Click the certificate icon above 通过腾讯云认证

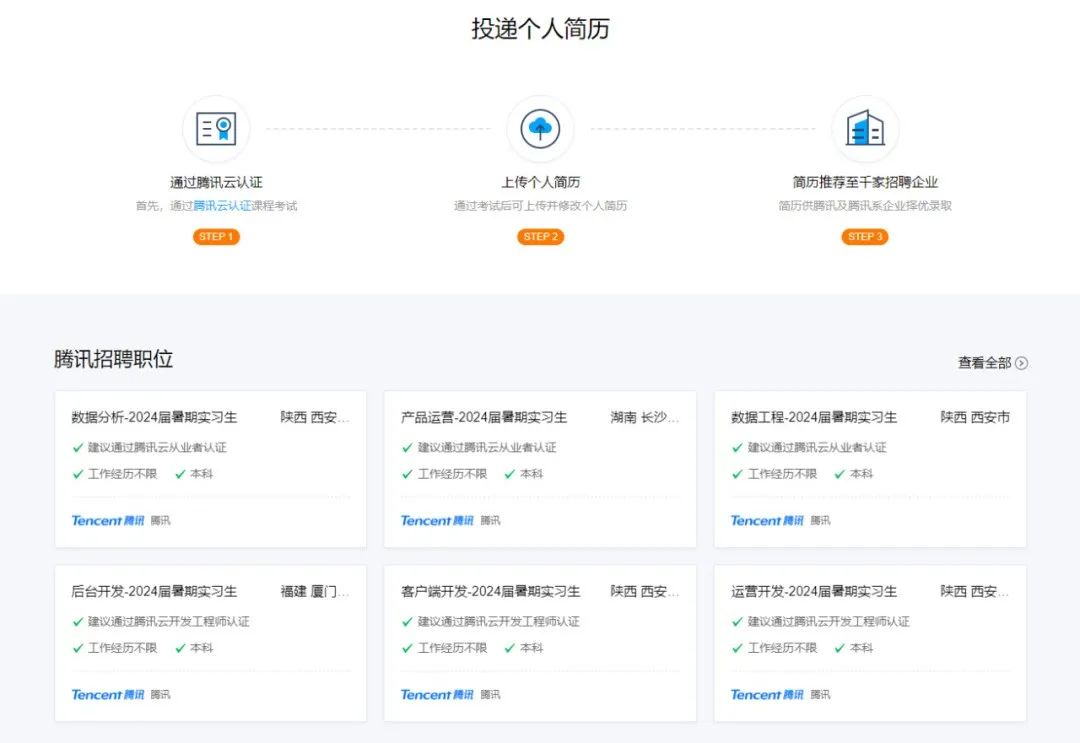point(216,129)
